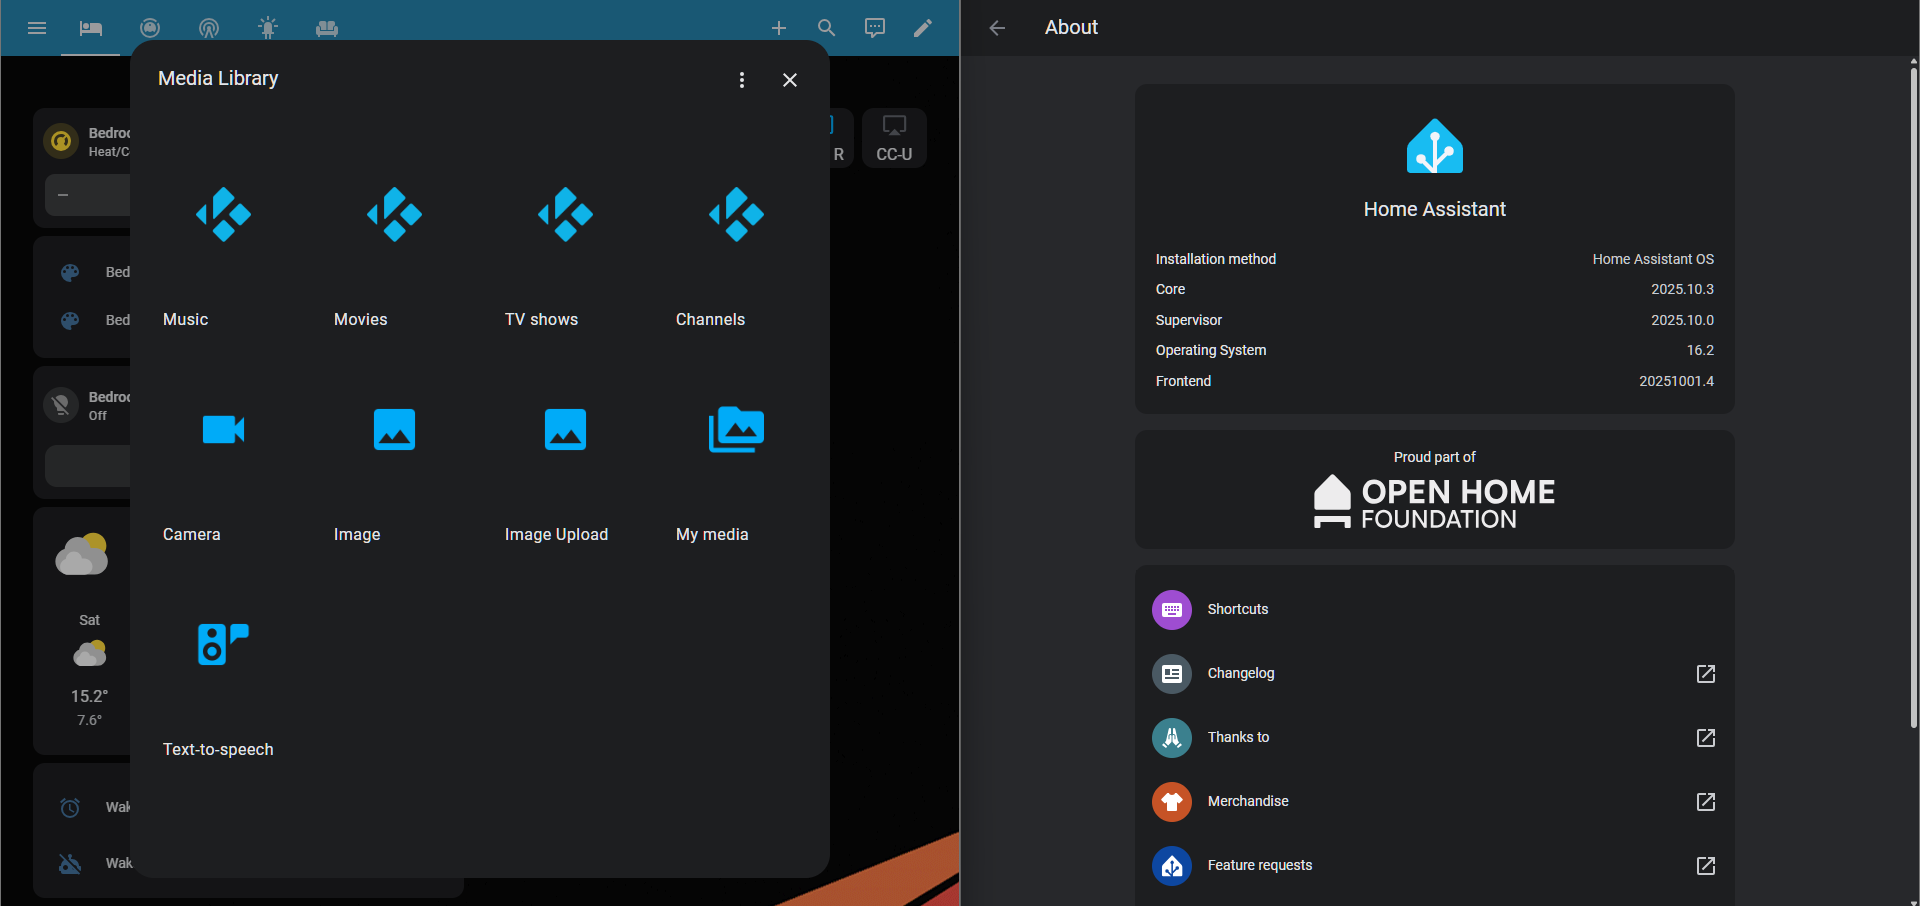Click the About page vertical scrollbar
1920x906 pixels.
[1914, 397]
